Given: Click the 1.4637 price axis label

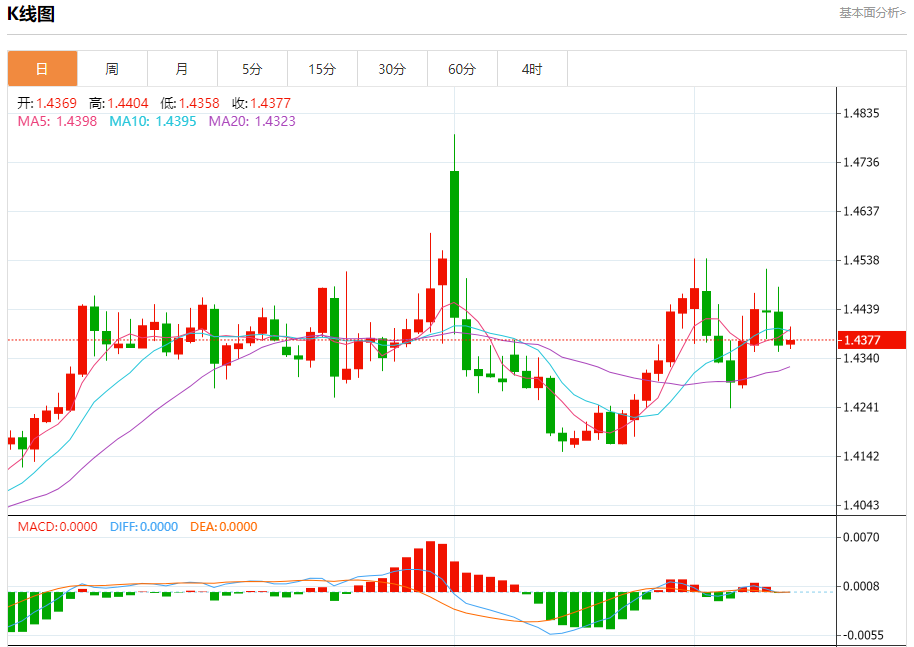Looking at the screenshot, I should 861,211.
